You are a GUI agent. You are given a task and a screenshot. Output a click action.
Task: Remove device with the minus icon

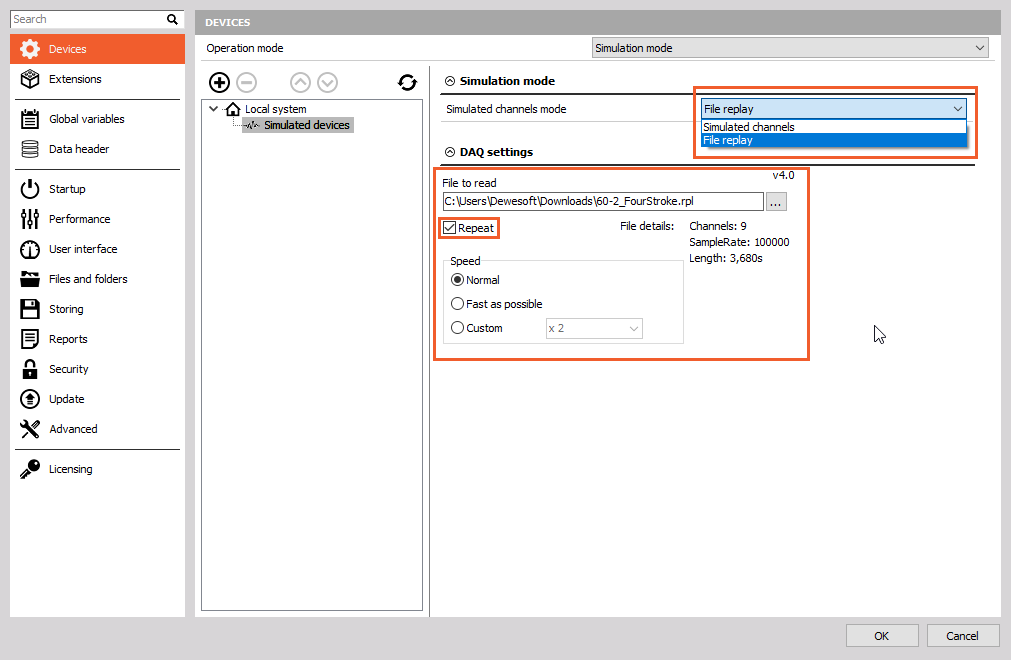pyautogui.click(x=246, y=82)
